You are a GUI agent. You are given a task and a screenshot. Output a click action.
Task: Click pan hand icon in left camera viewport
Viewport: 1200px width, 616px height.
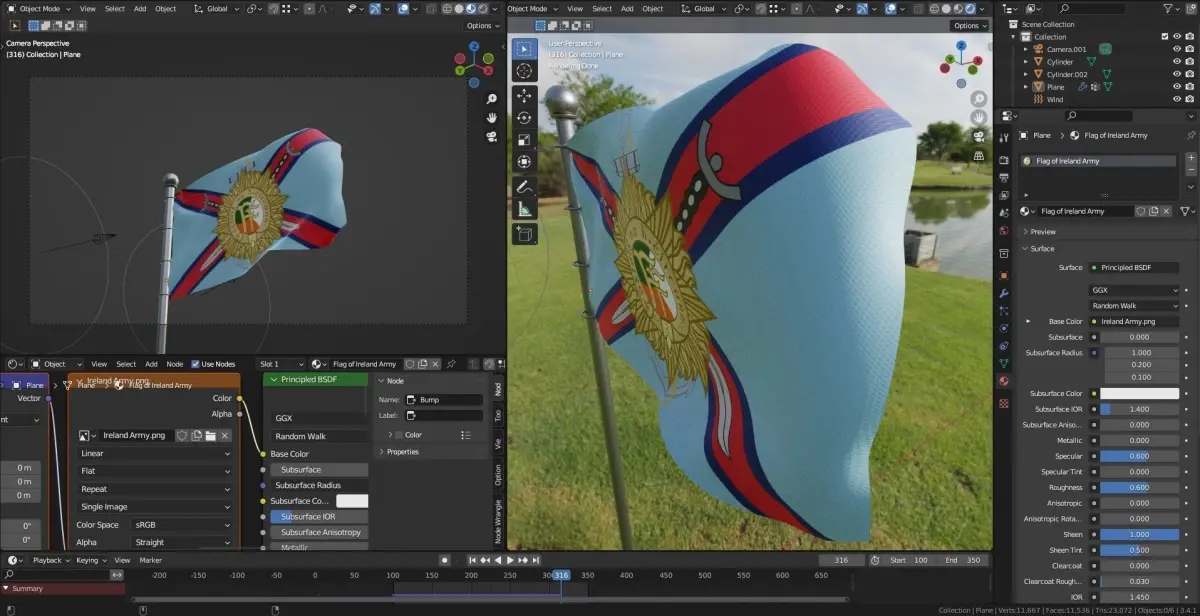pyautogui.click(x=492, y=117)
